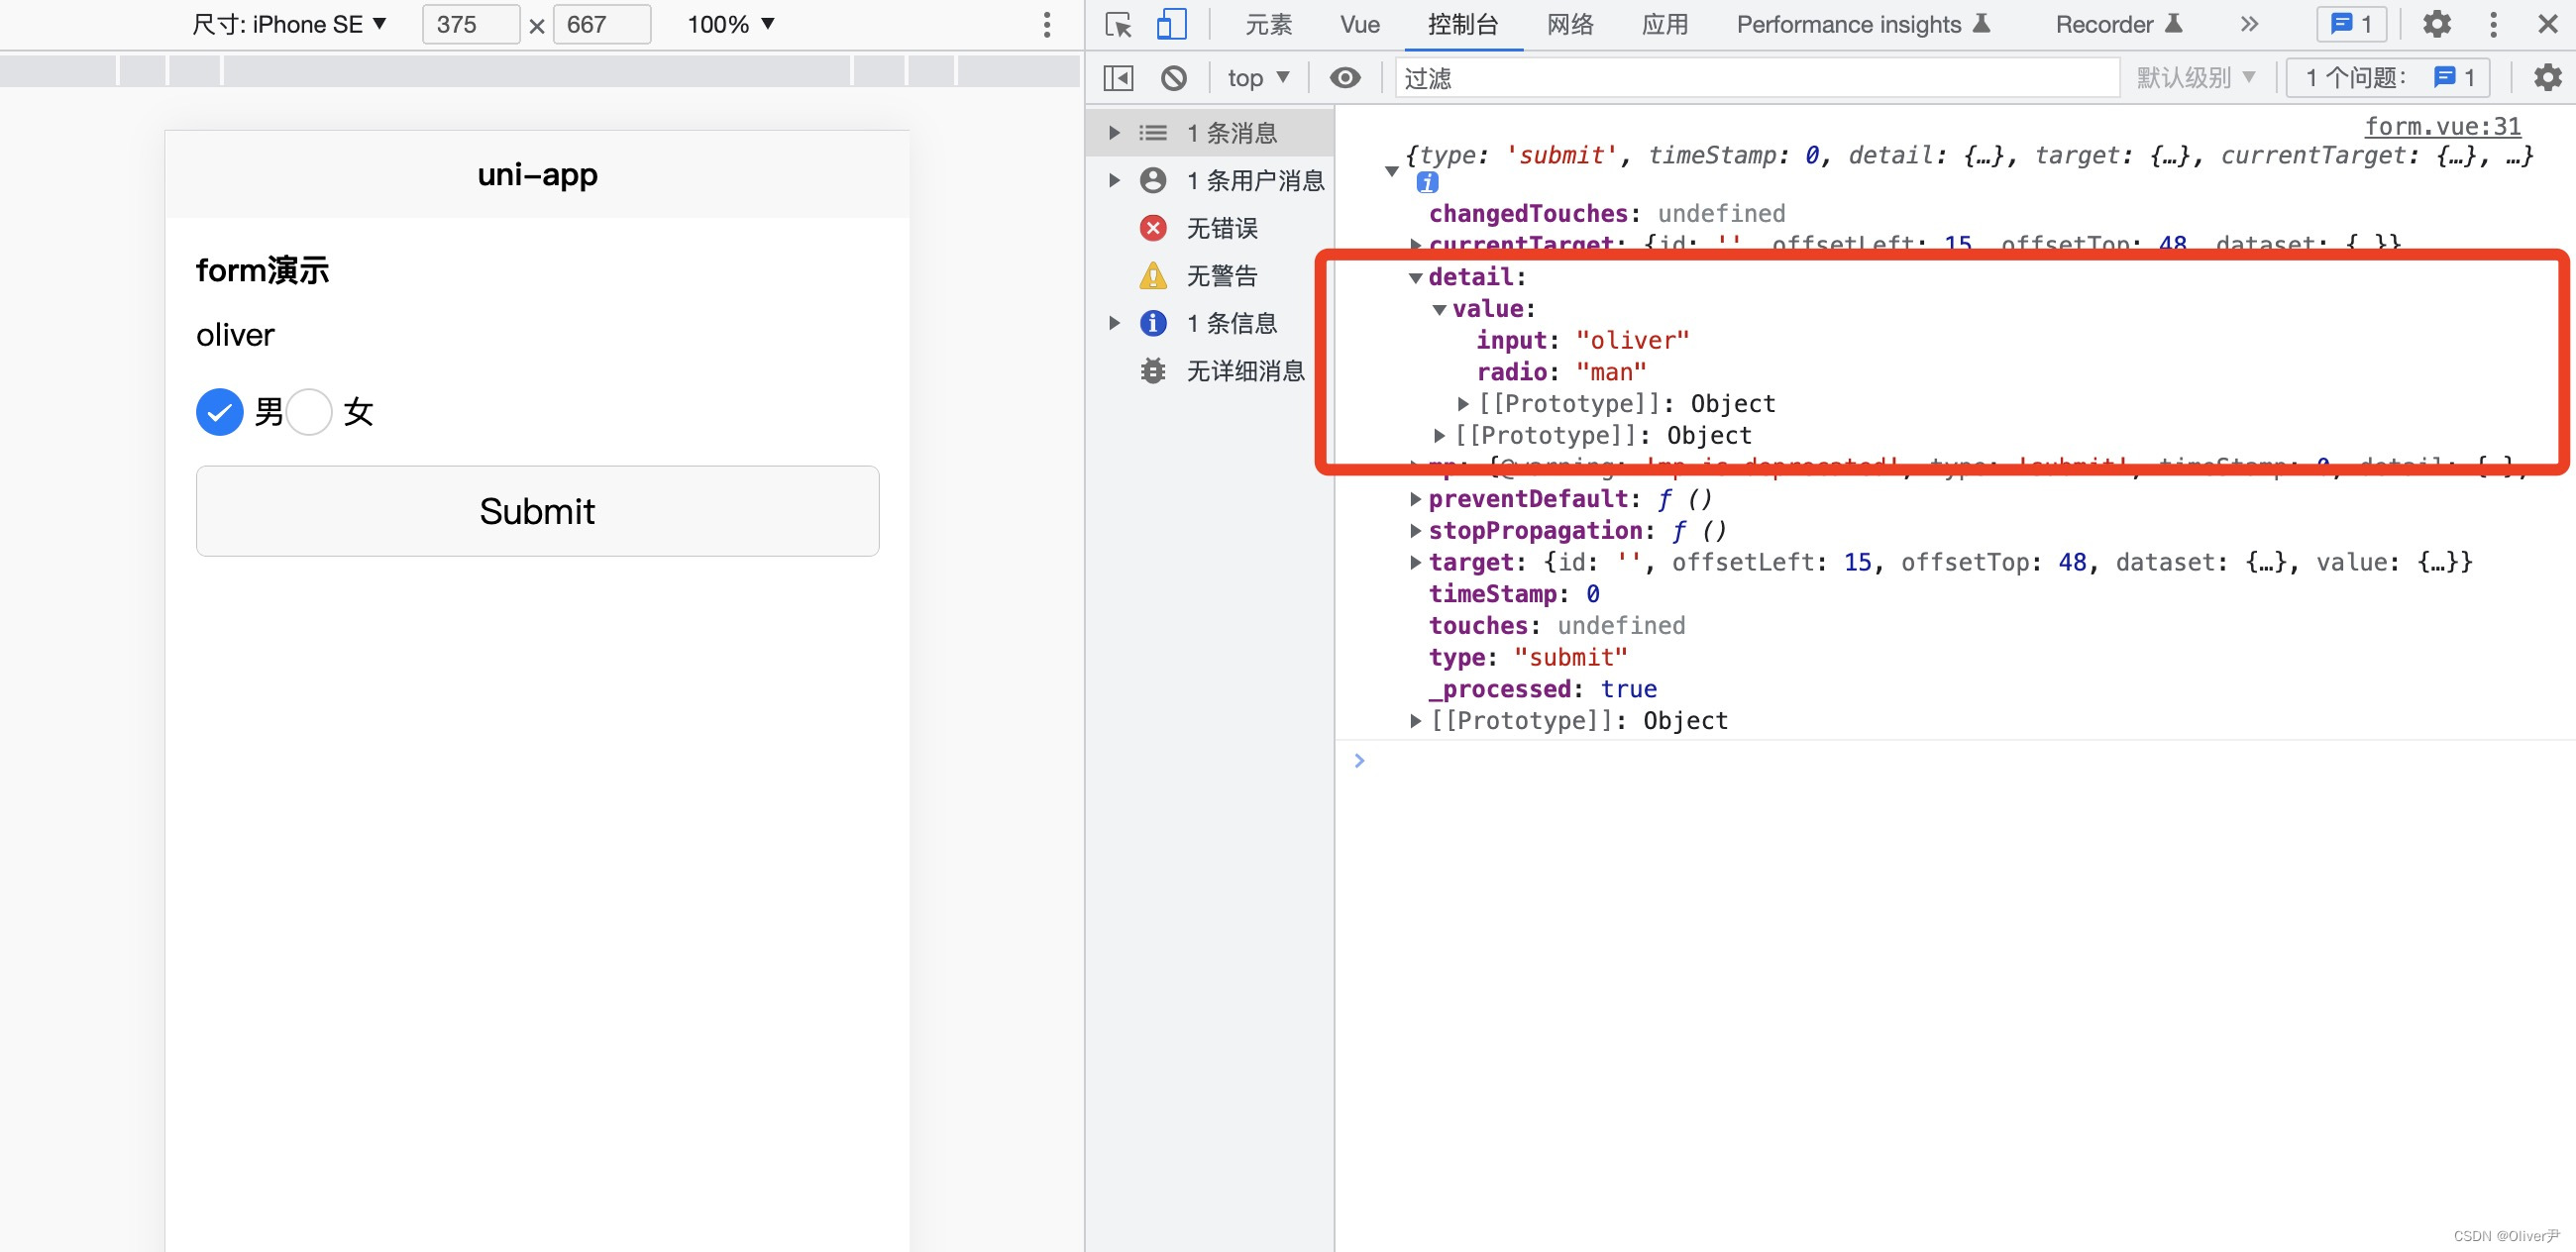
Task: Open the 默认级别 log level dropdown
Action: (x=2195, y=77)
